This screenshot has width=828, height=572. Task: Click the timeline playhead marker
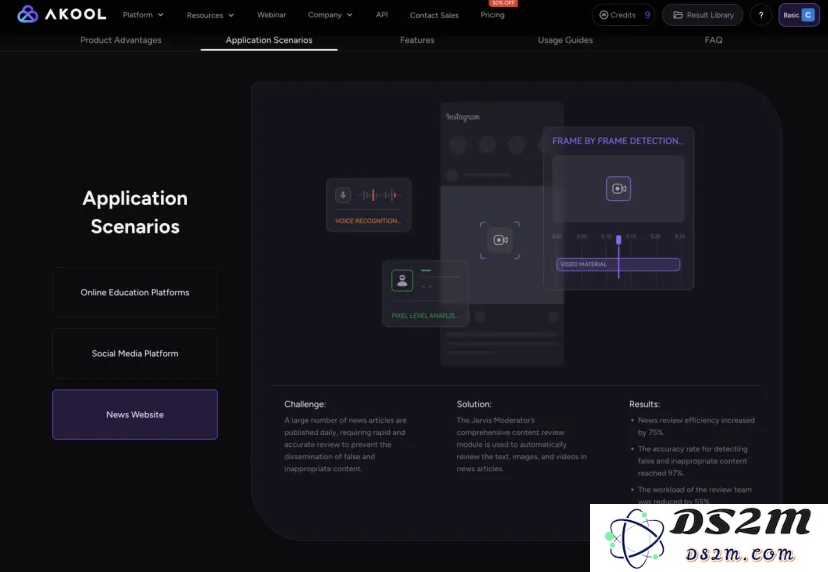pyautogui.click(x=618, y=240)
